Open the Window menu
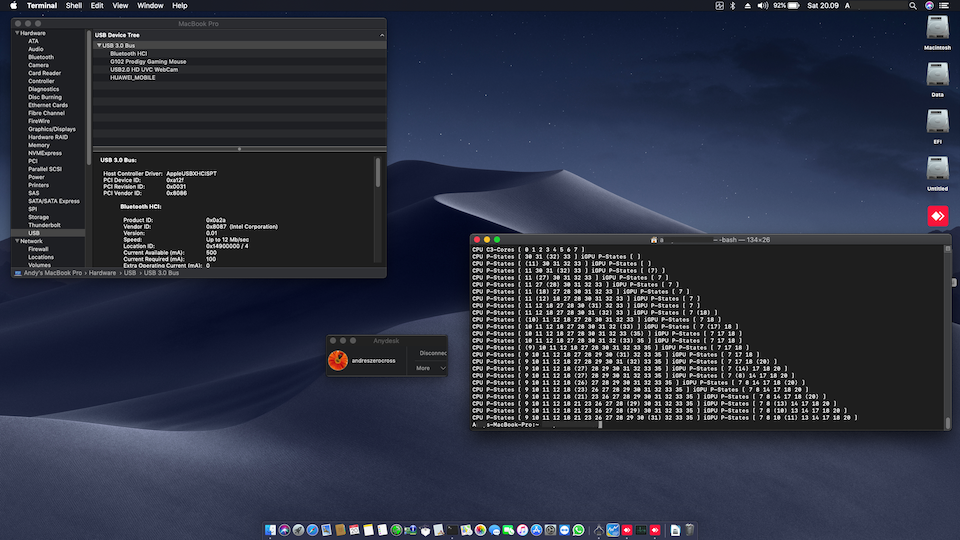960x540 pixels. [x=150, y=6]
